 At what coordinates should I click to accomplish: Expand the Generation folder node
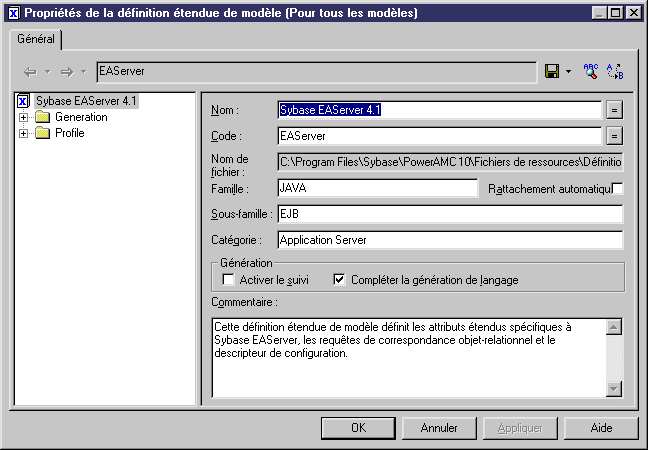click(24, 117)
